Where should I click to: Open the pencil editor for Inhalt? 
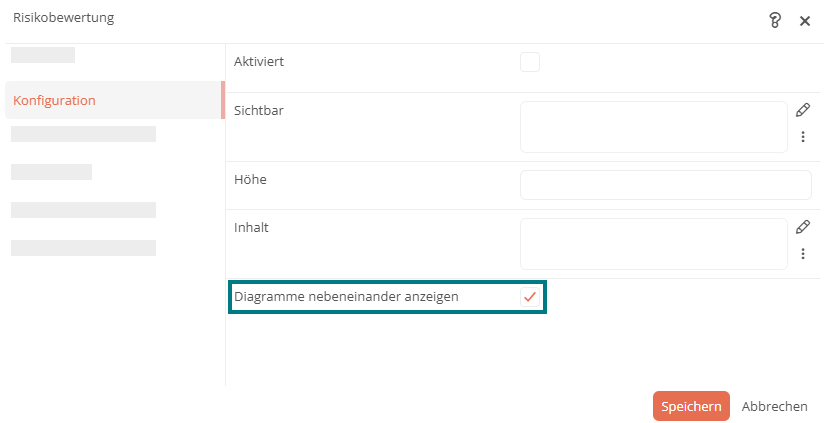(x=803, y=227)
